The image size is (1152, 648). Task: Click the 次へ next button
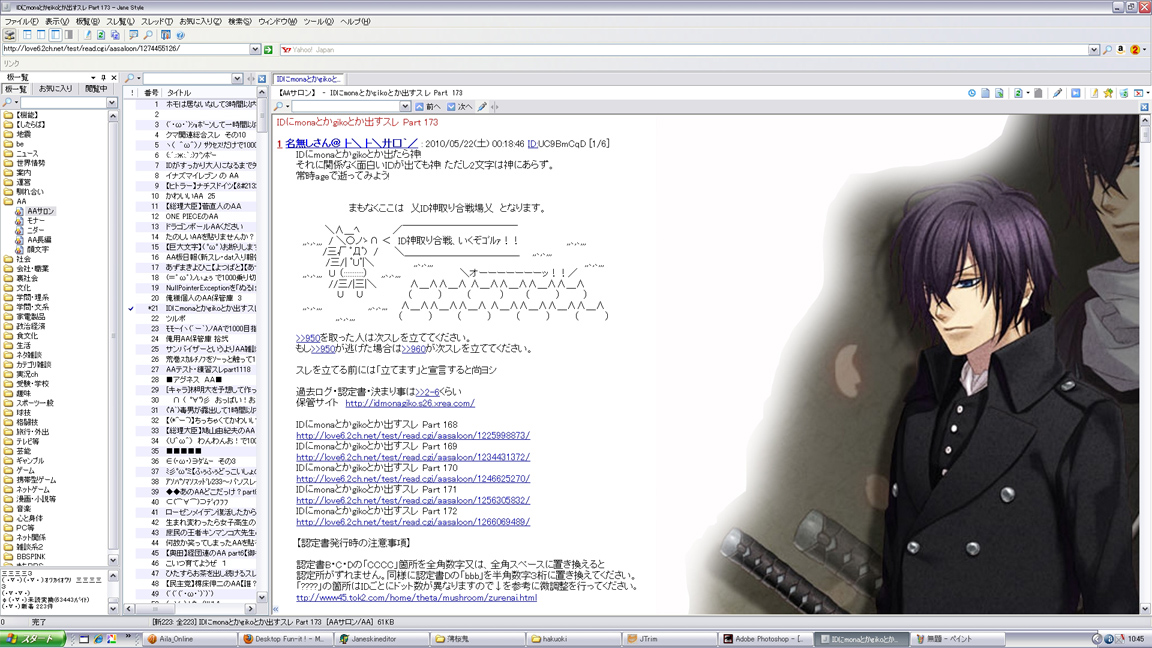460,107
